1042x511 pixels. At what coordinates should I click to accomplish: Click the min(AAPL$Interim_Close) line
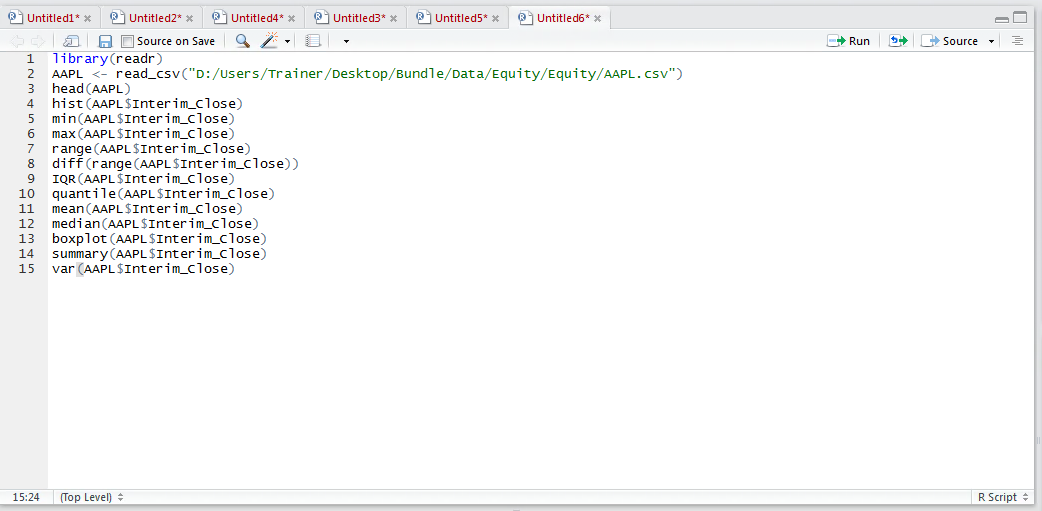[143, 119]
